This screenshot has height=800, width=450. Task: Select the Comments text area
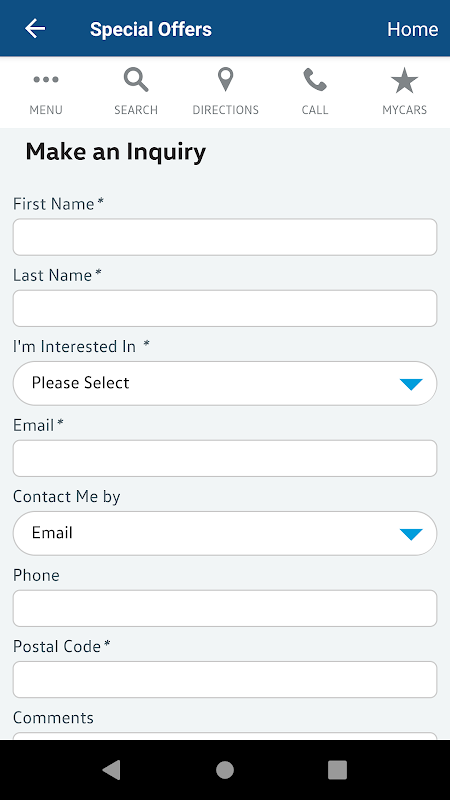(x=225, y=736)
